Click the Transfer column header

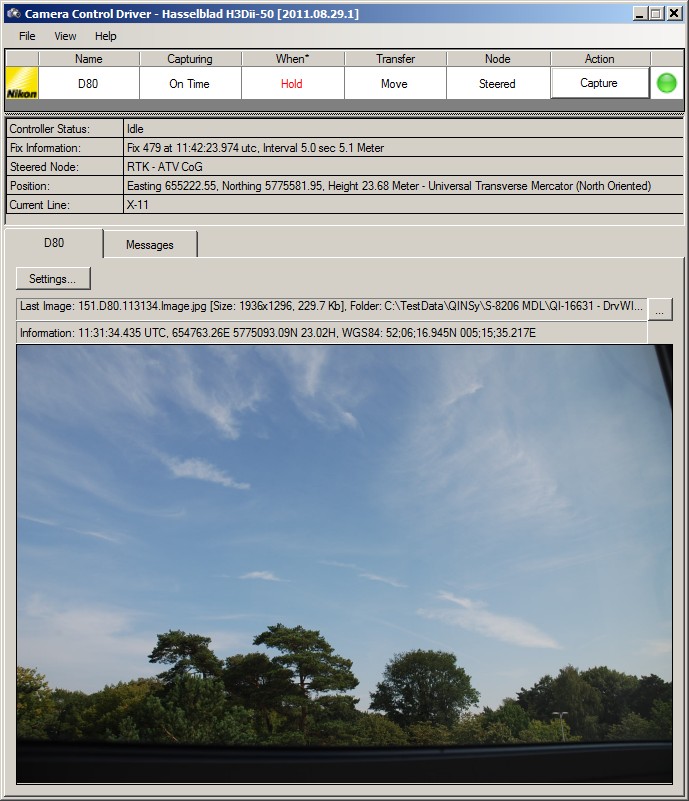395,59
